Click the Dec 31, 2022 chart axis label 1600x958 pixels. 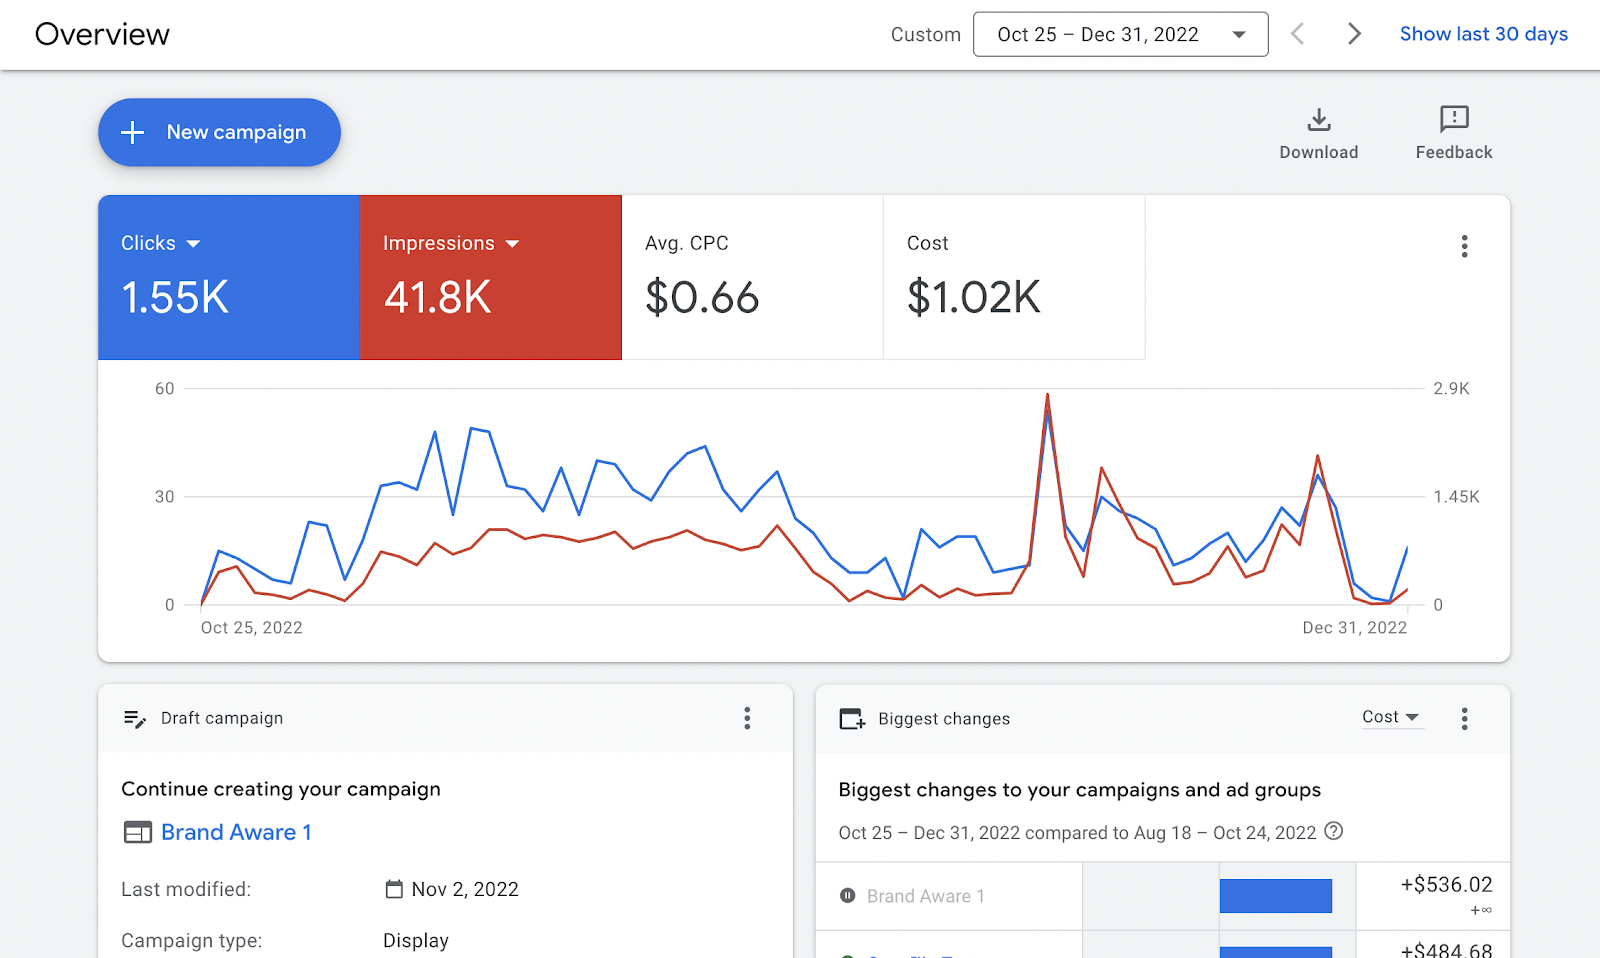point(1354,627)
